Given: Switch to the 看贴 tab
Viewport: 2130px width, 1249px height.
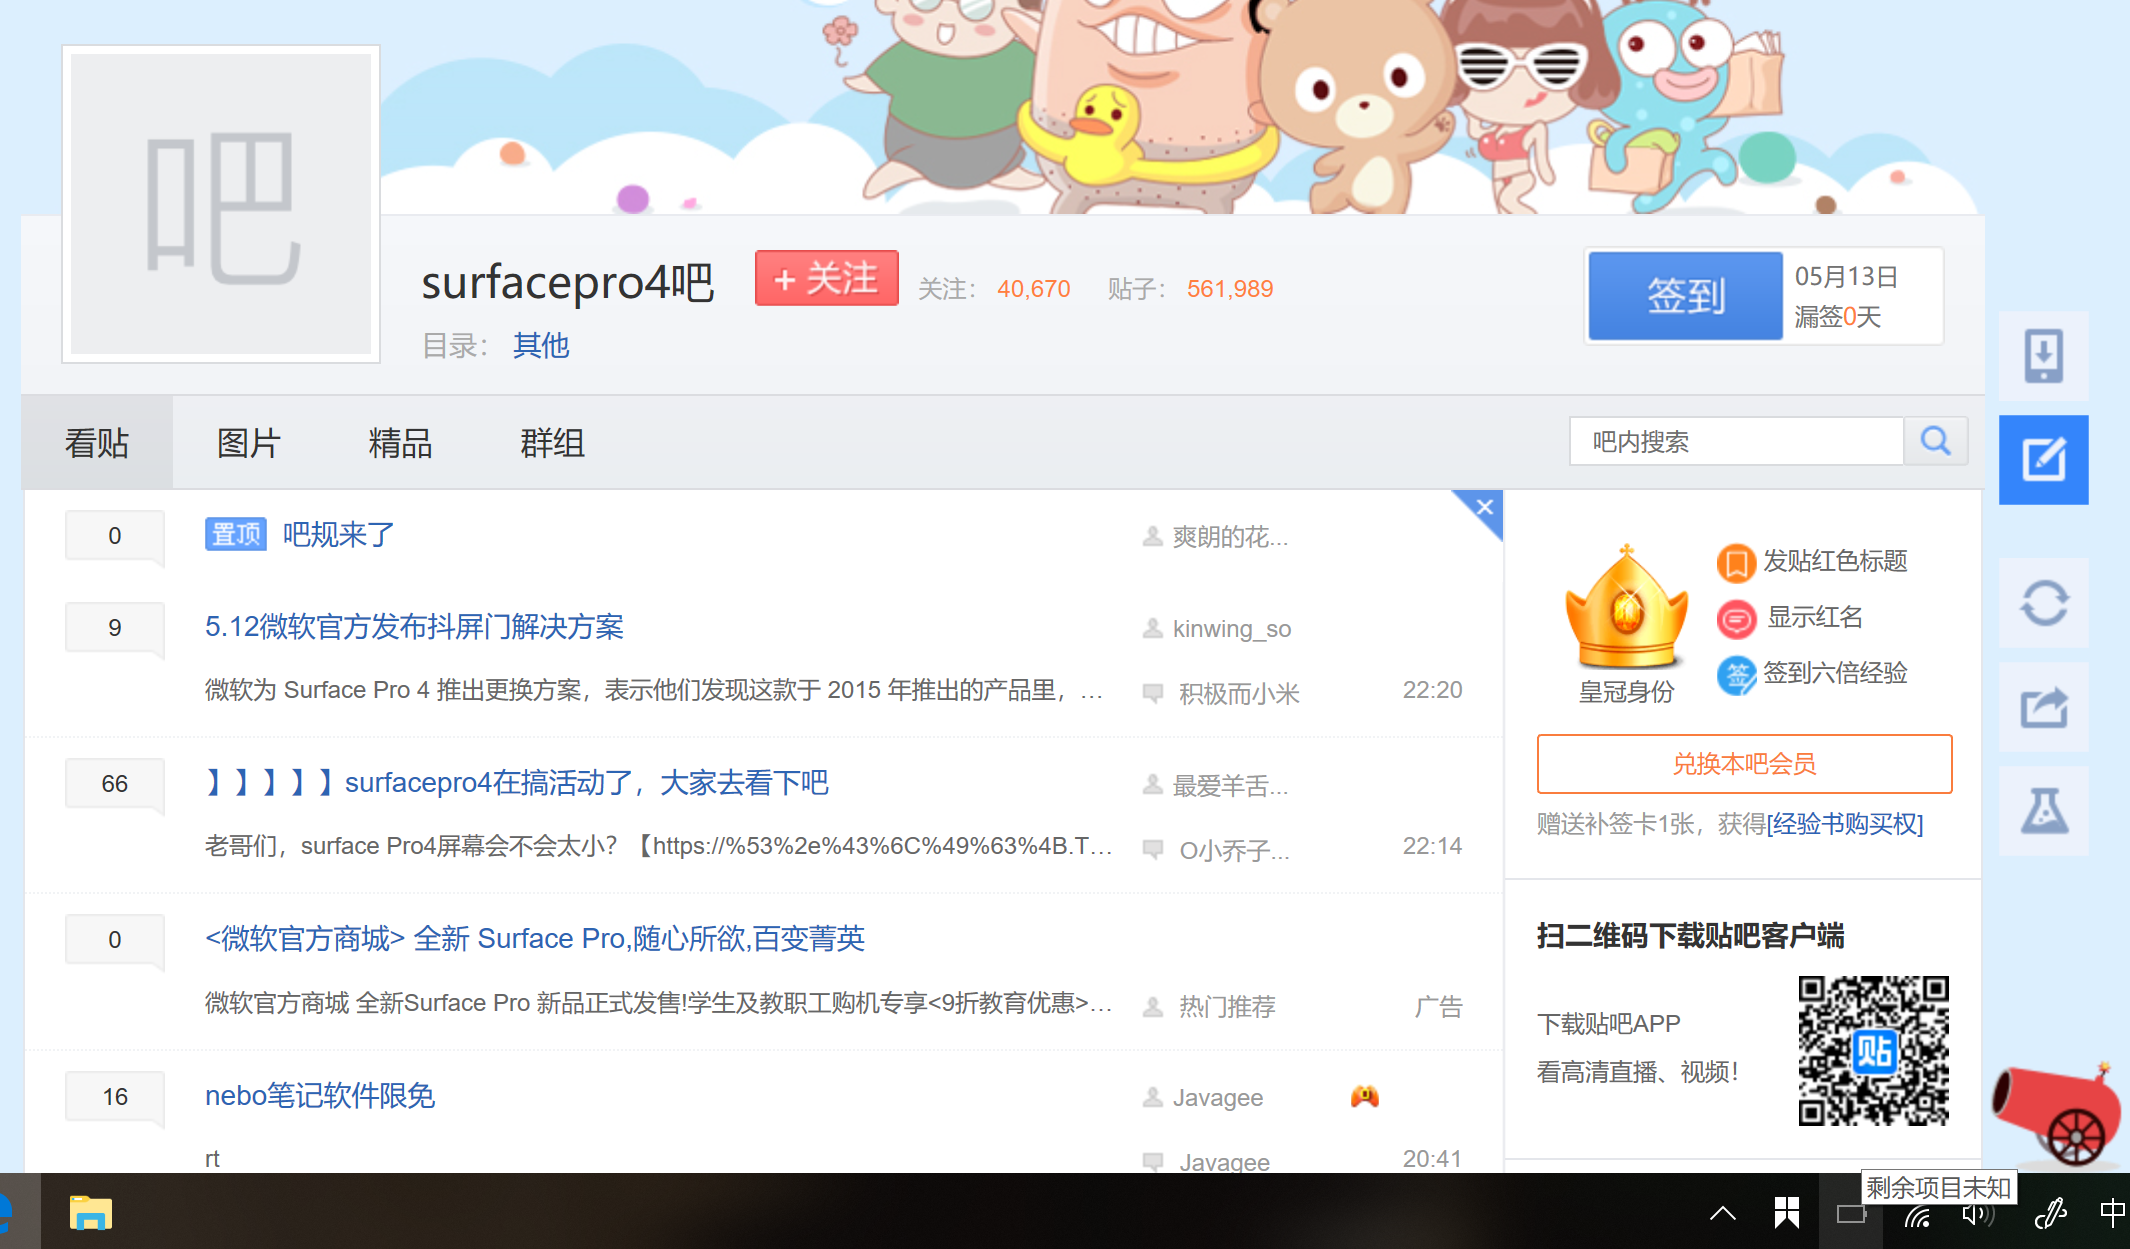Looking at the screenshot, I should point(97,442).
